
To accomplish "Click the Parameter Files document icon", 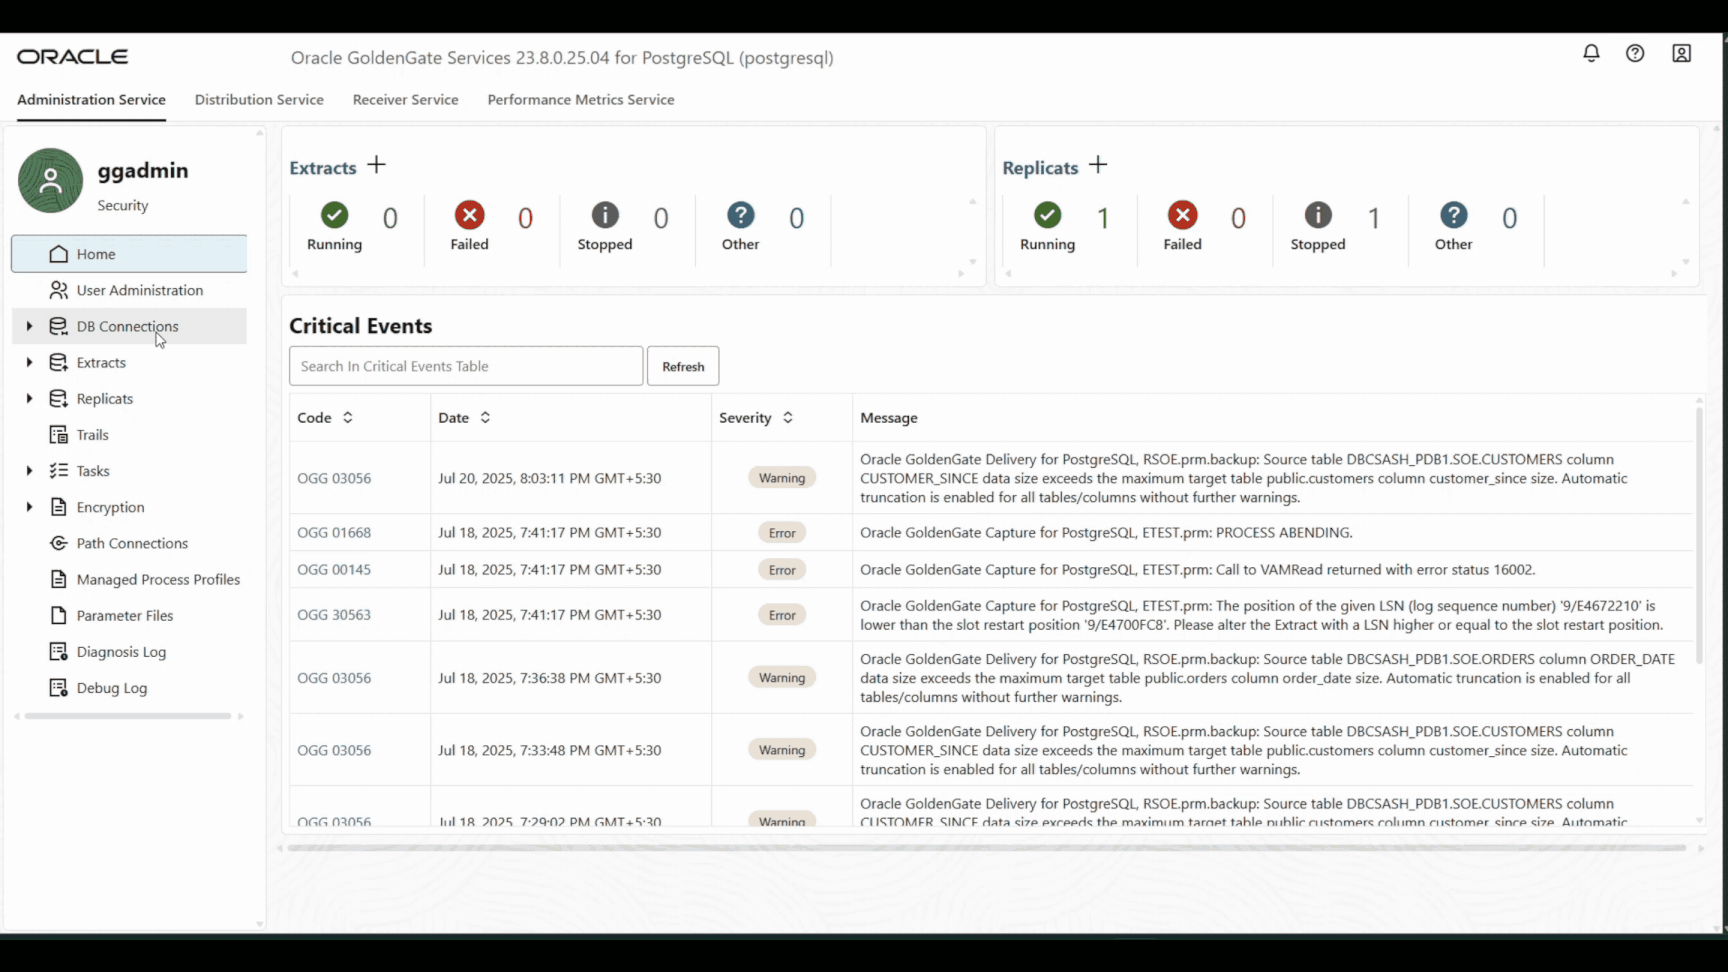I will 59,615.
